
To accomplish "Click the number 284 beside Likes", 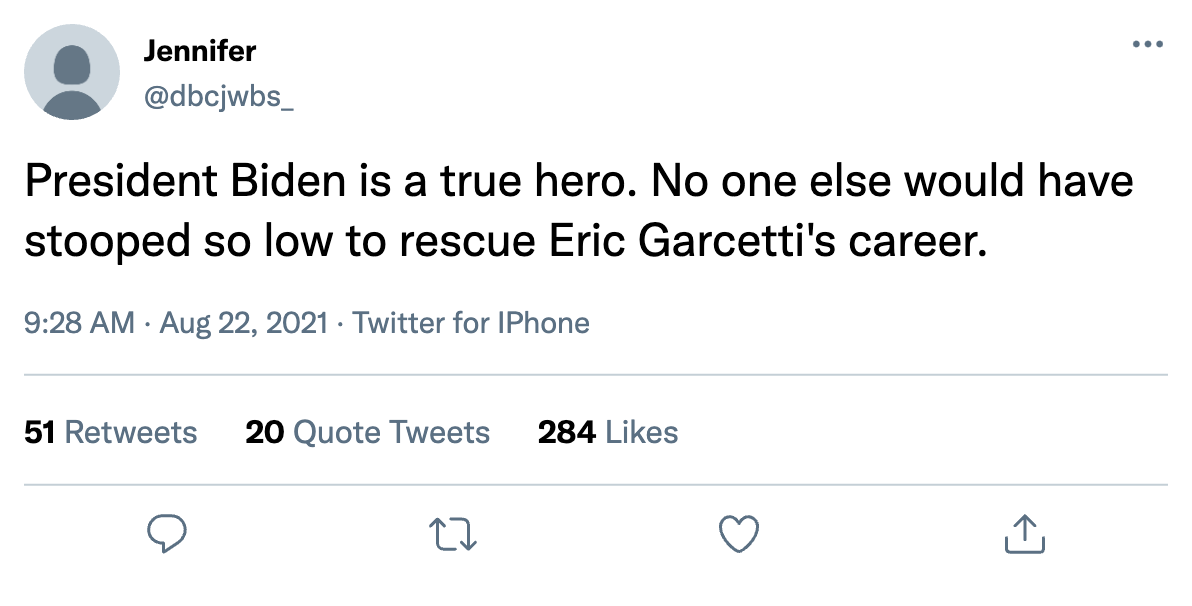I will (x=567, y=432).
